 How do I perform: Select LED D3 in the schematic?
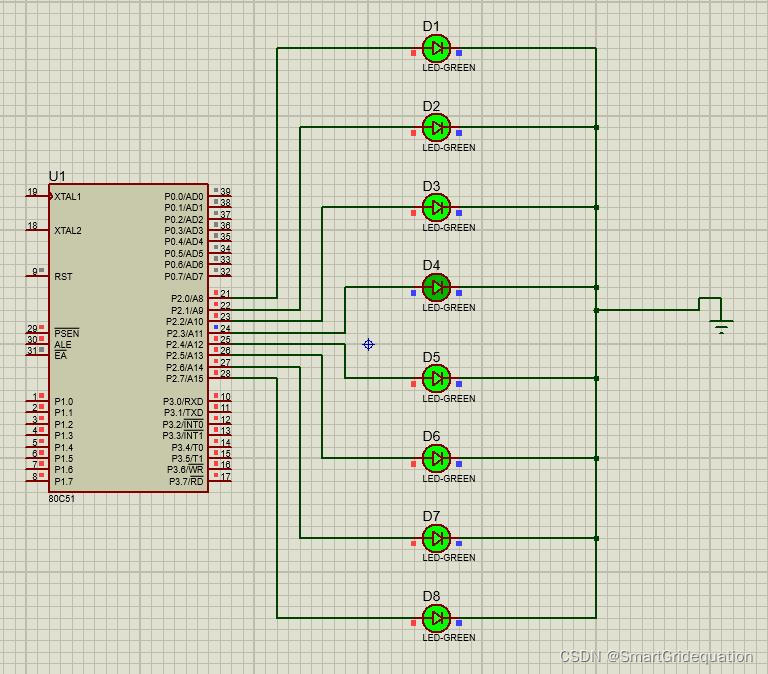[x=436, y=207]
